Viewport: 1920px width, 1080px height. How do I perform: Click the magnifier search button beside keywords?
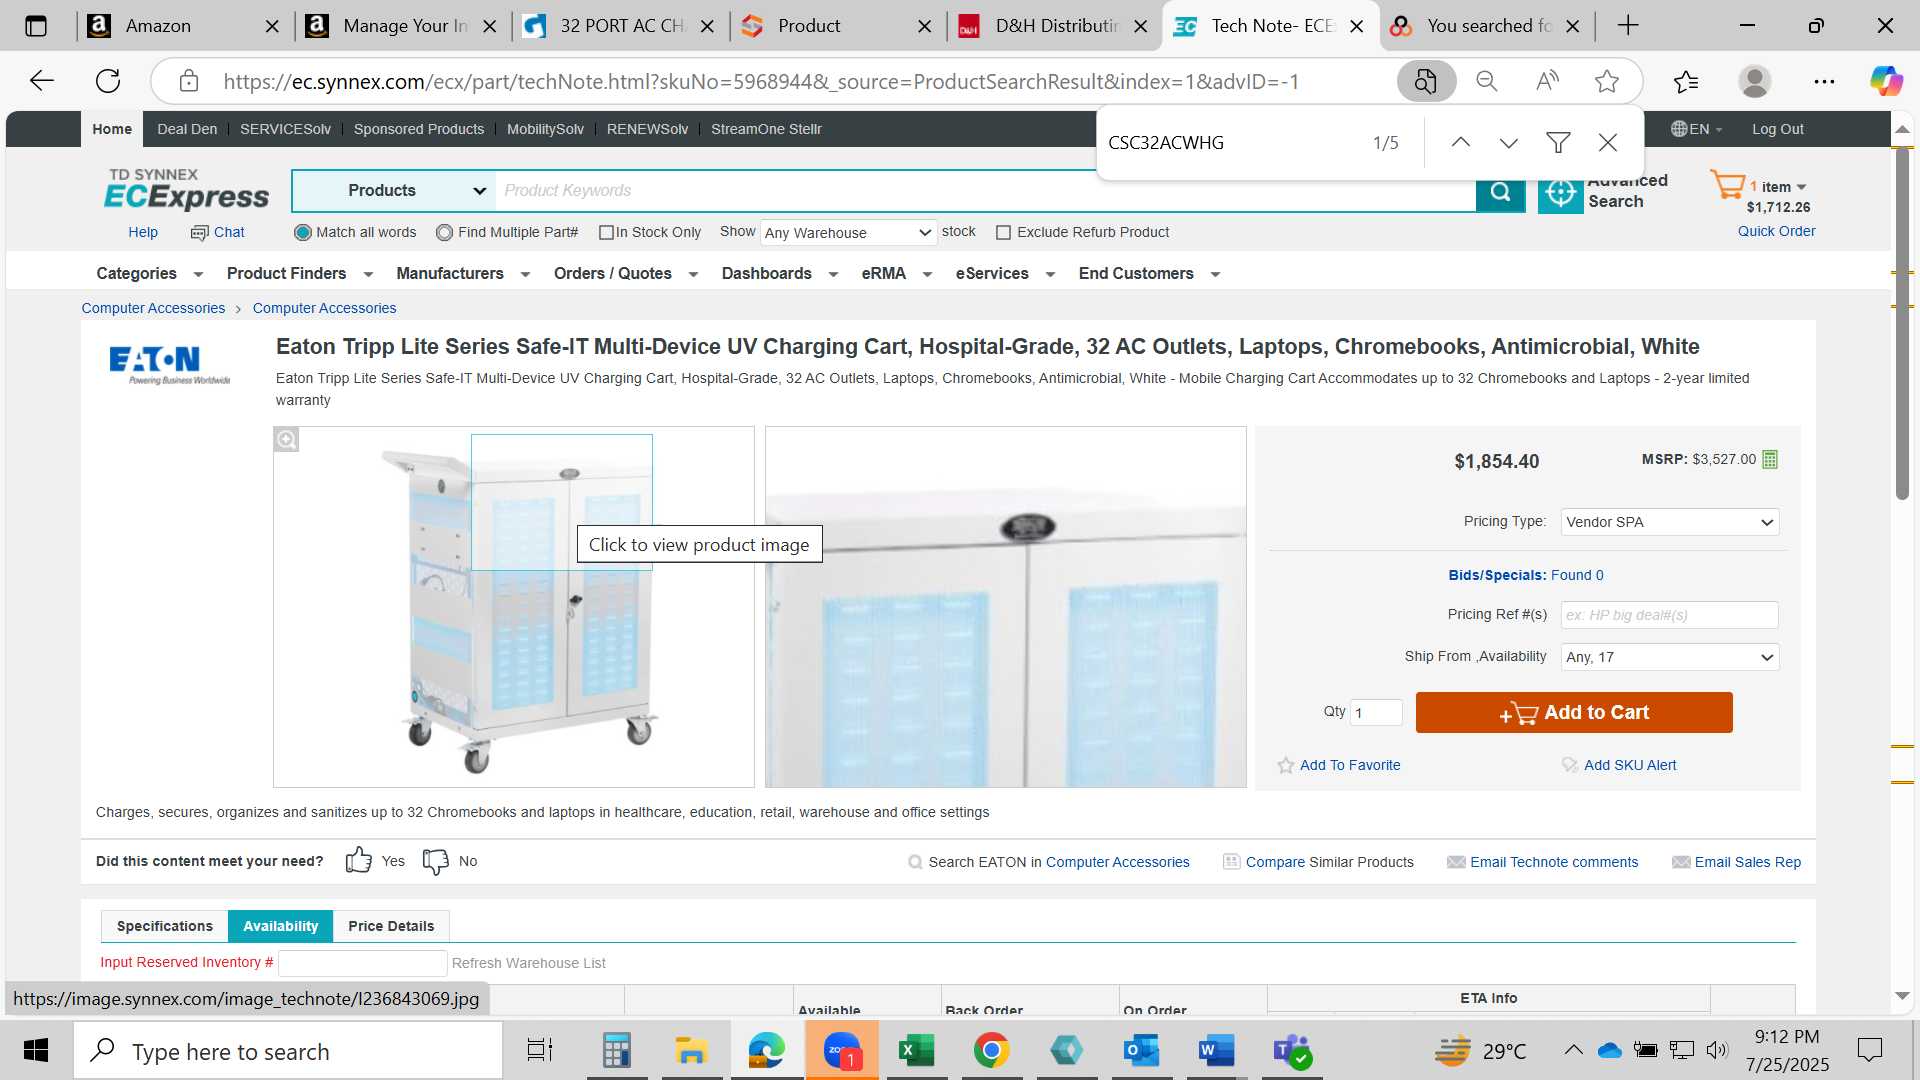pyautogui.click(x=1500, y=191)
